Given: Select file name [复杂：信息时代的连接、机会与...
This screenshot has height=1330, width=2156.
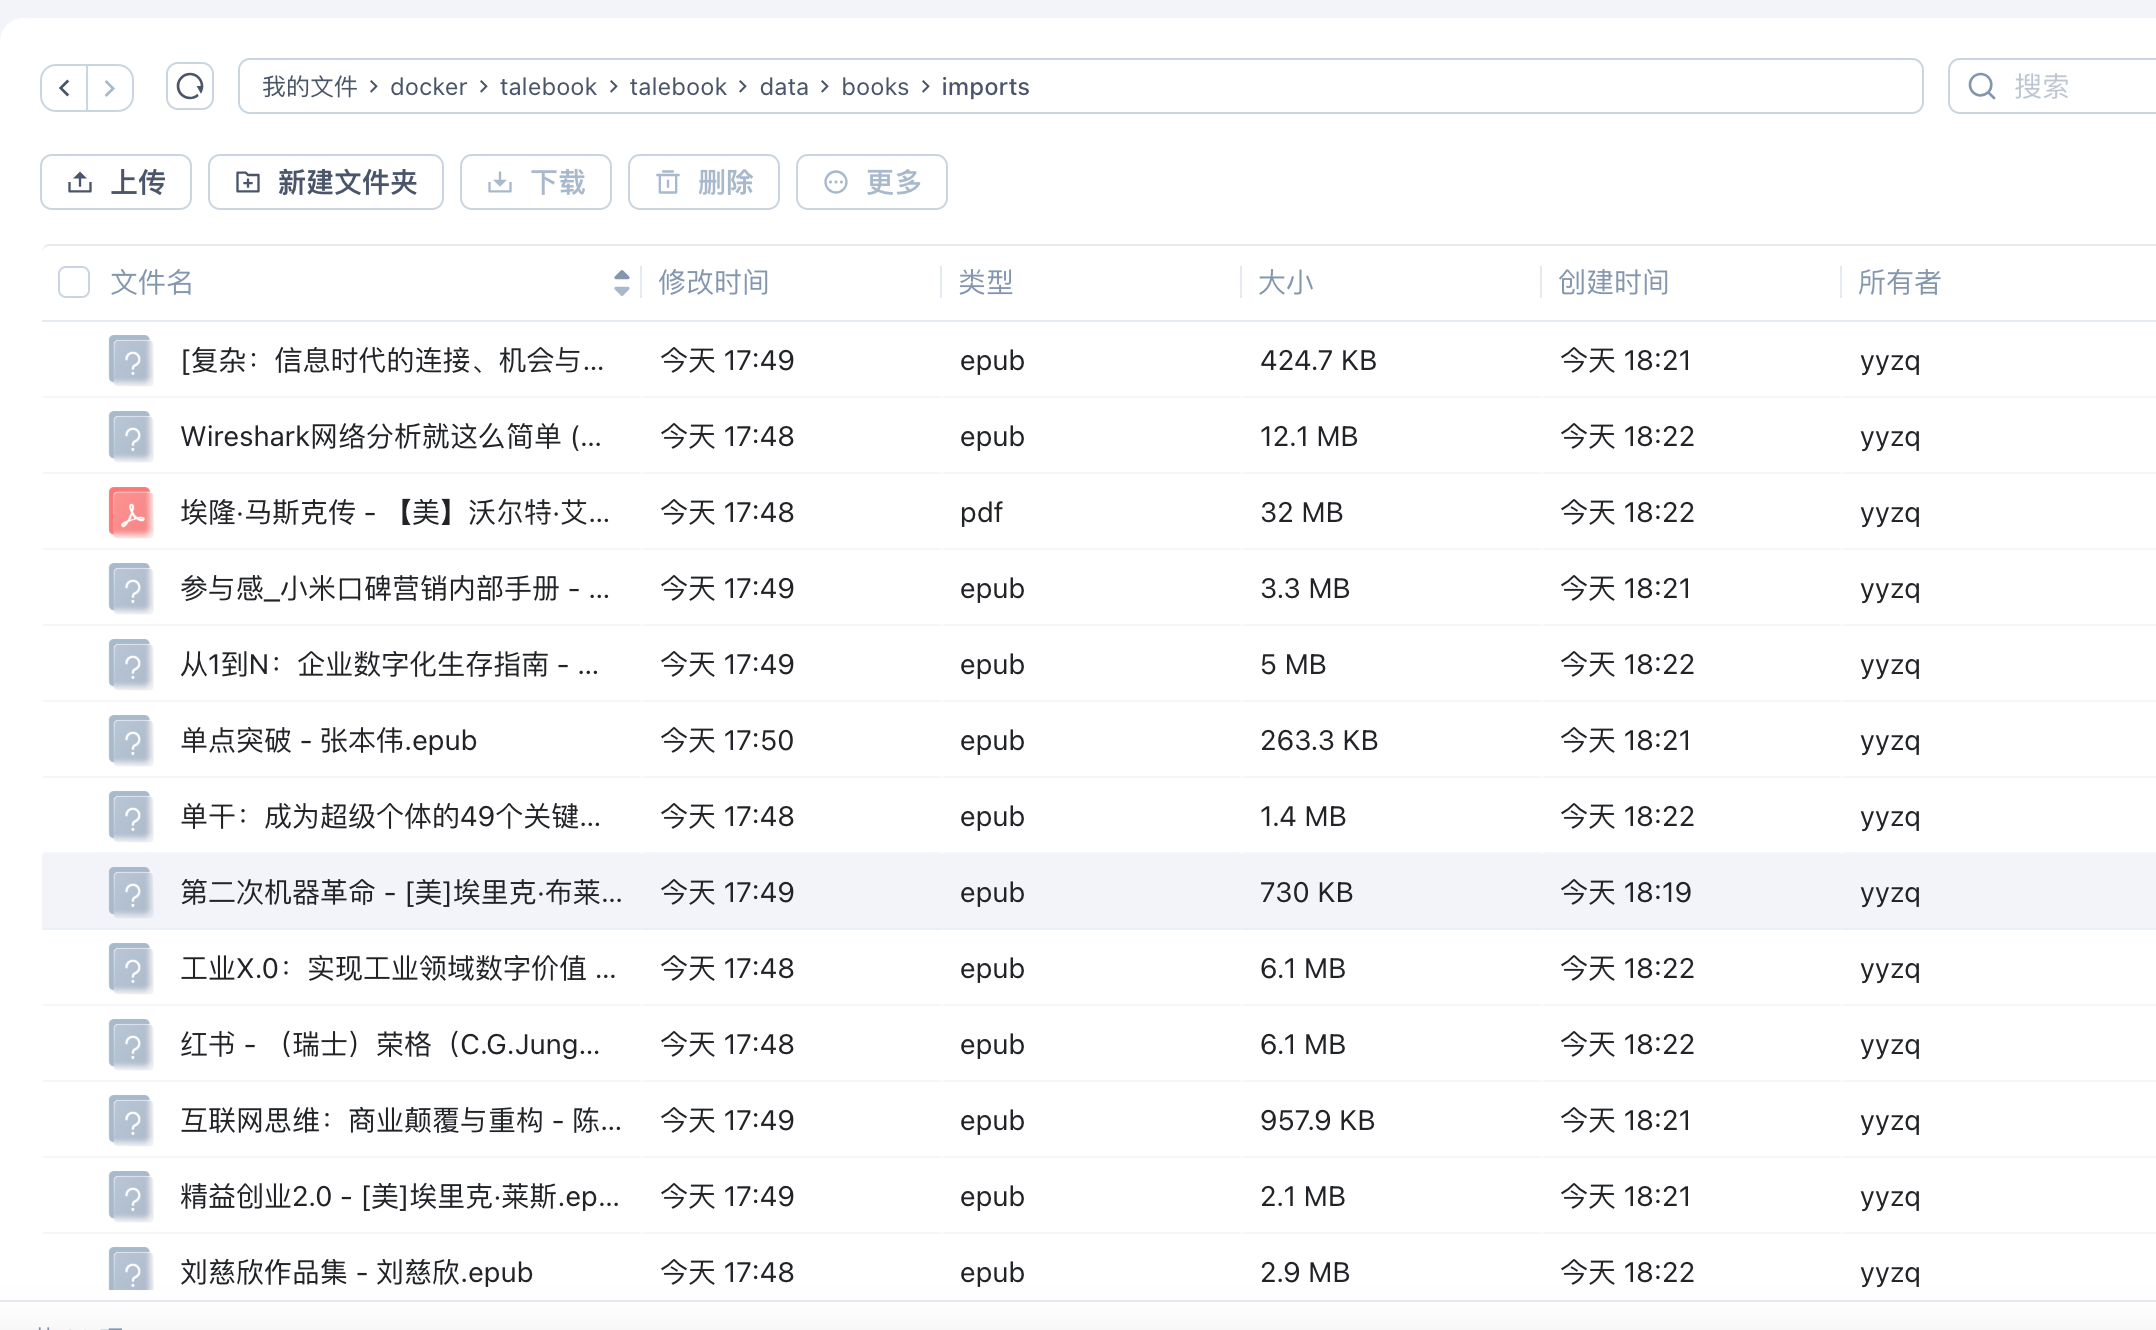Looking at the screenshot, I should [x=392, y=360].
